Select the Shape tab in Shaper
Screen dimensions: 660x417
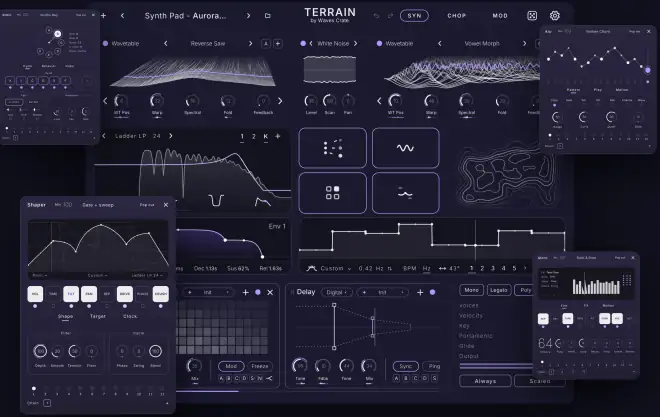click(x=65, y=316)
